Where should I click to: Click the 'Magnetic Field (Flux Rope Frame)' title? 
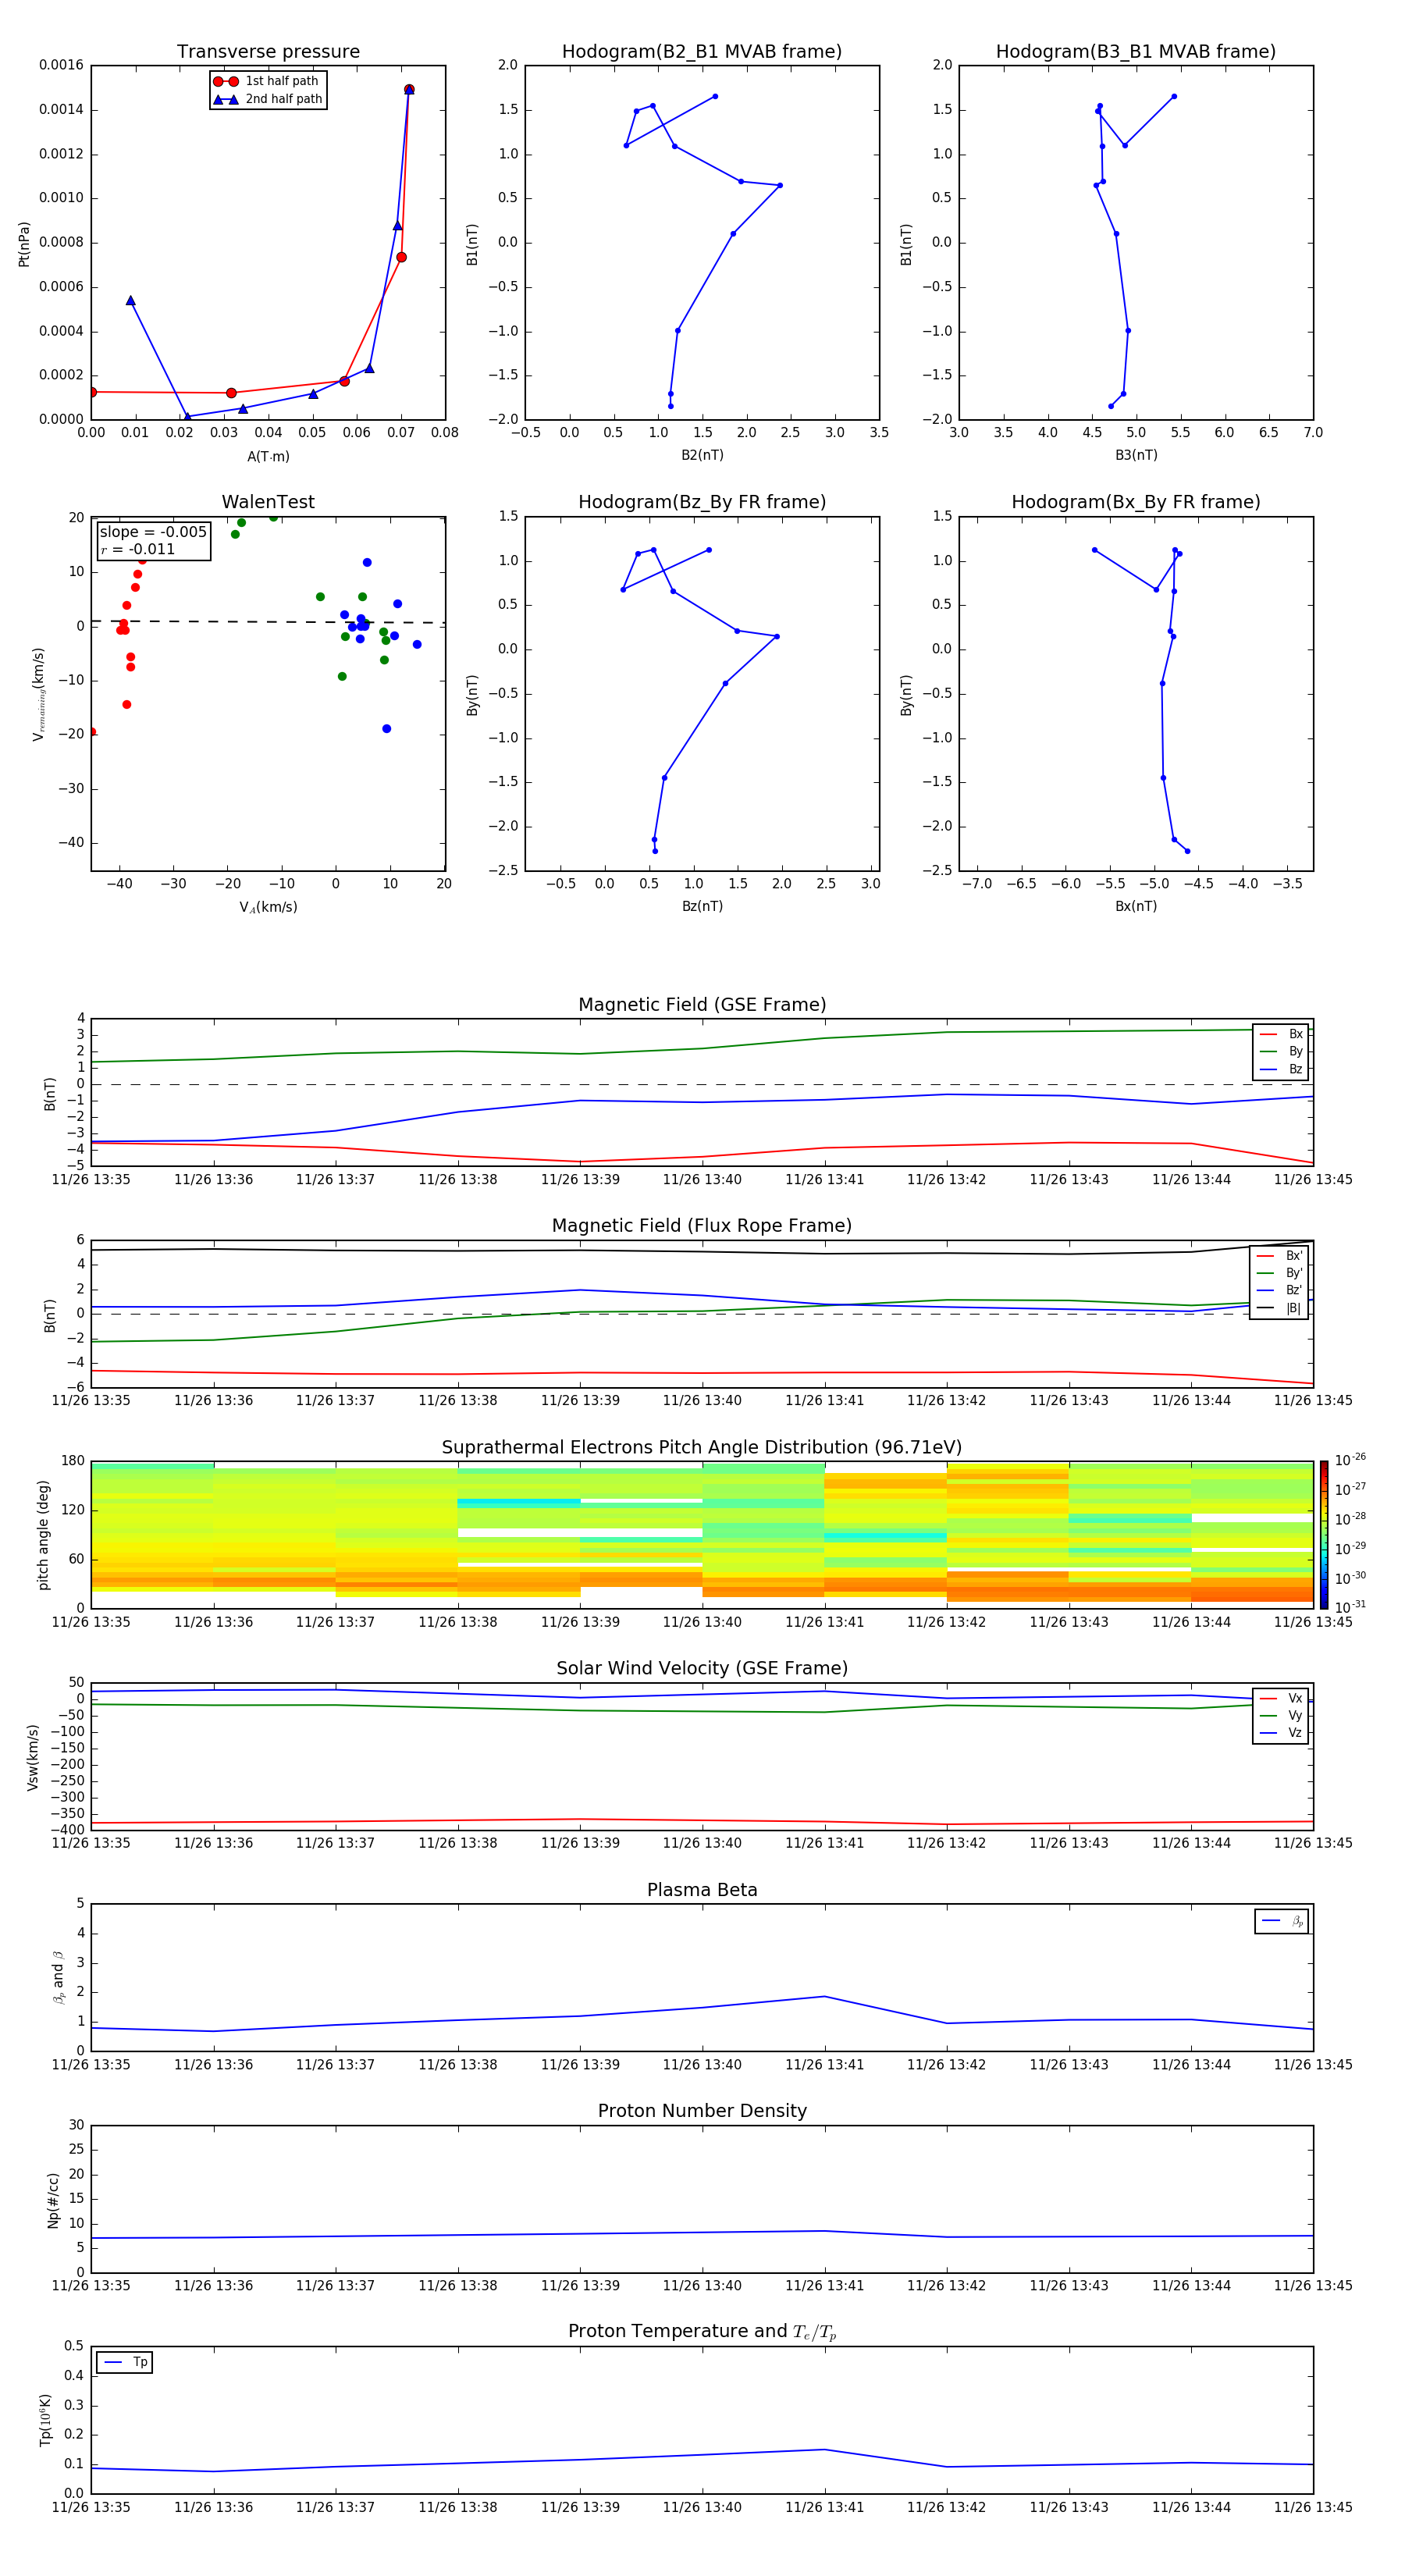[x=702, y=1226]
